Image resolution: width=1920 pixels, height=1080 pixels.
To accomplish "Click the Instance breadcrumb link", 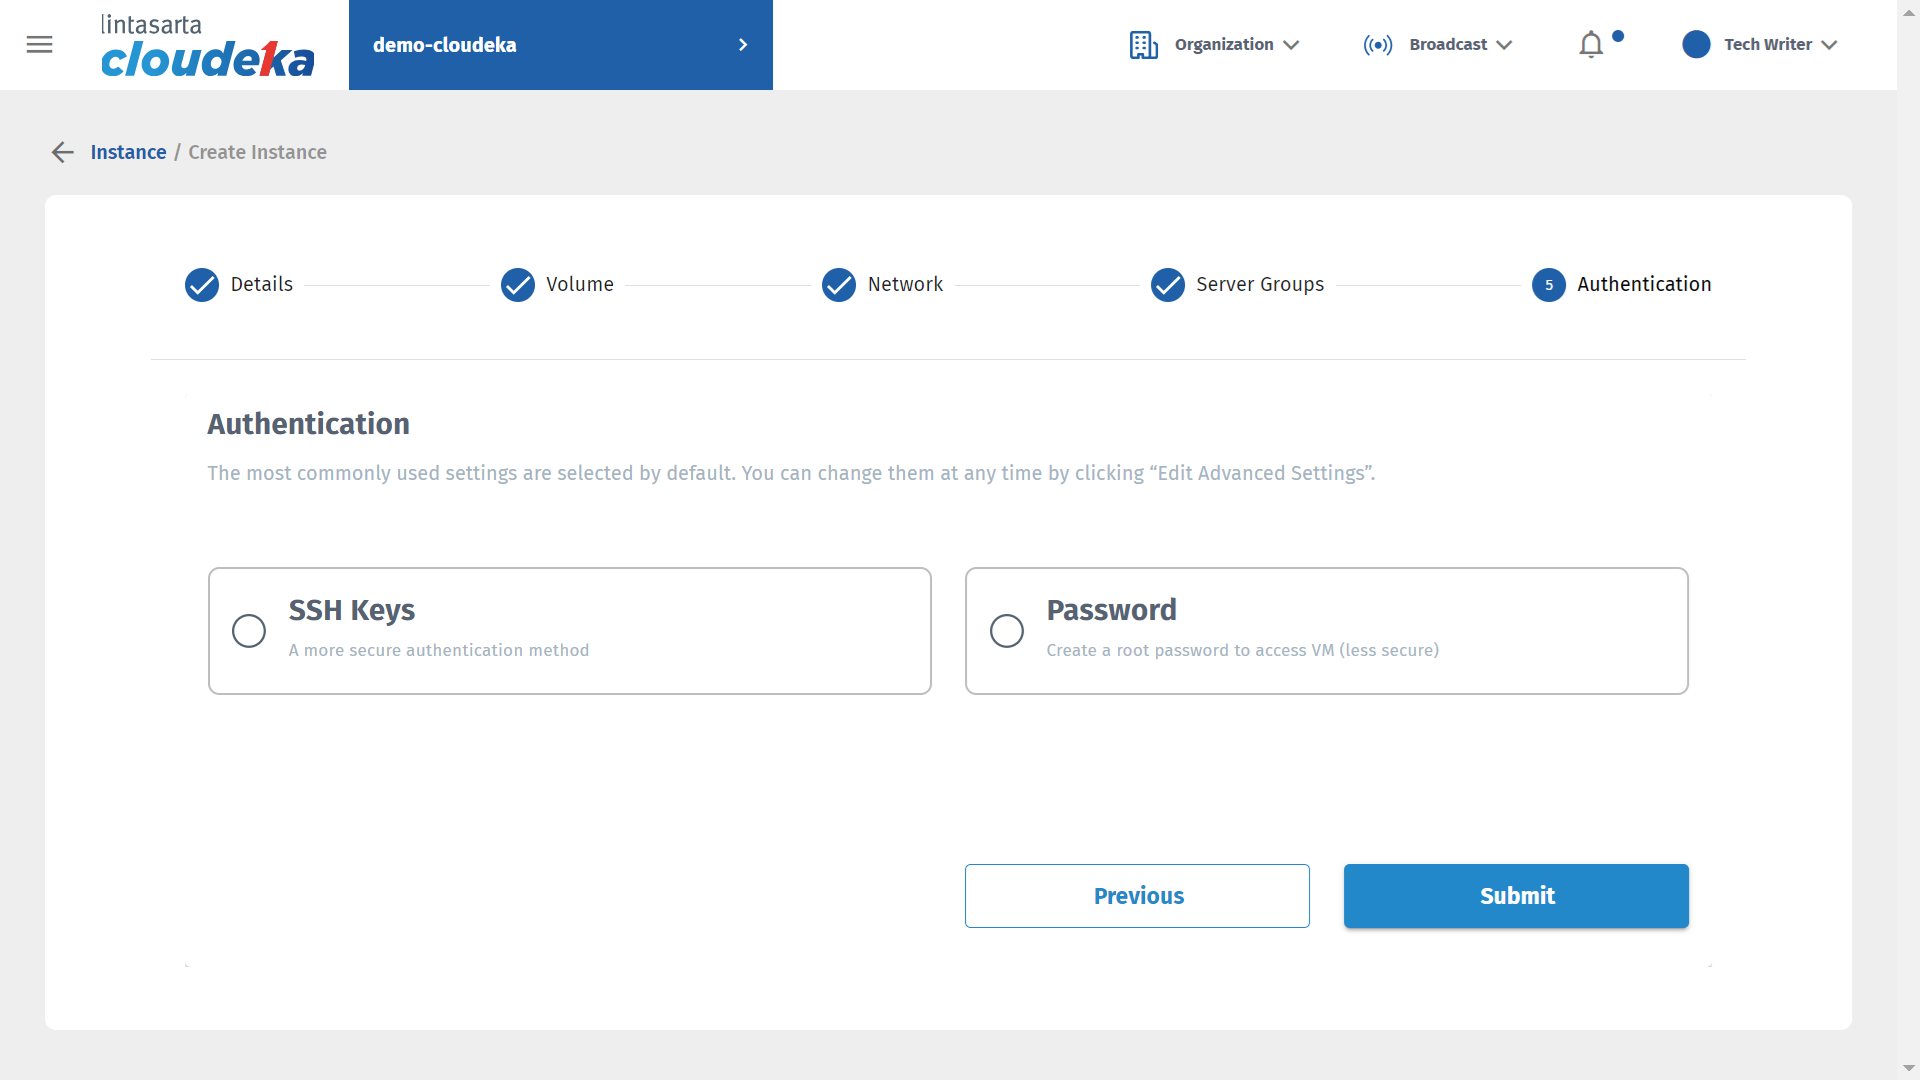I will coord(128,152).
